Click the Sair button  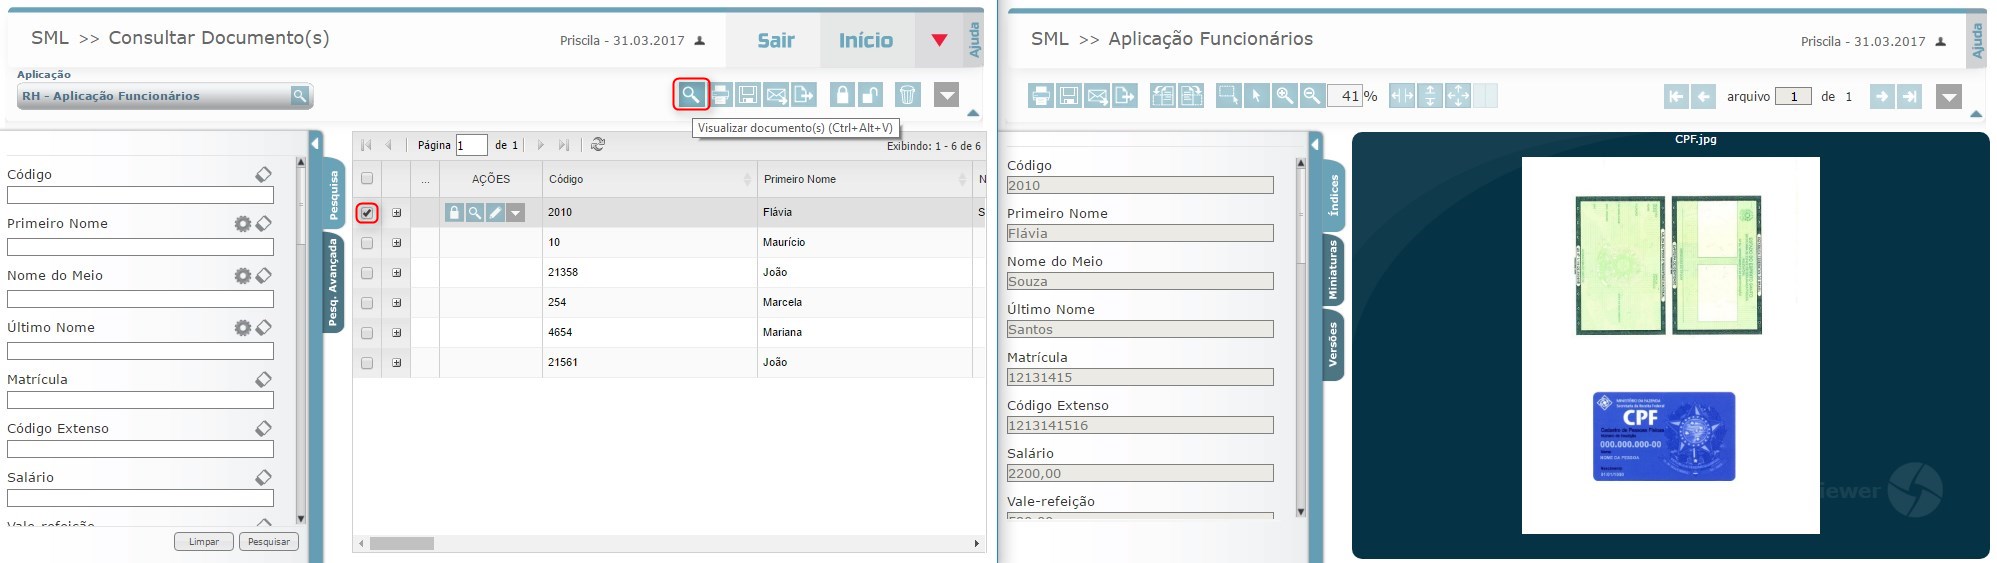click(775, 40)
